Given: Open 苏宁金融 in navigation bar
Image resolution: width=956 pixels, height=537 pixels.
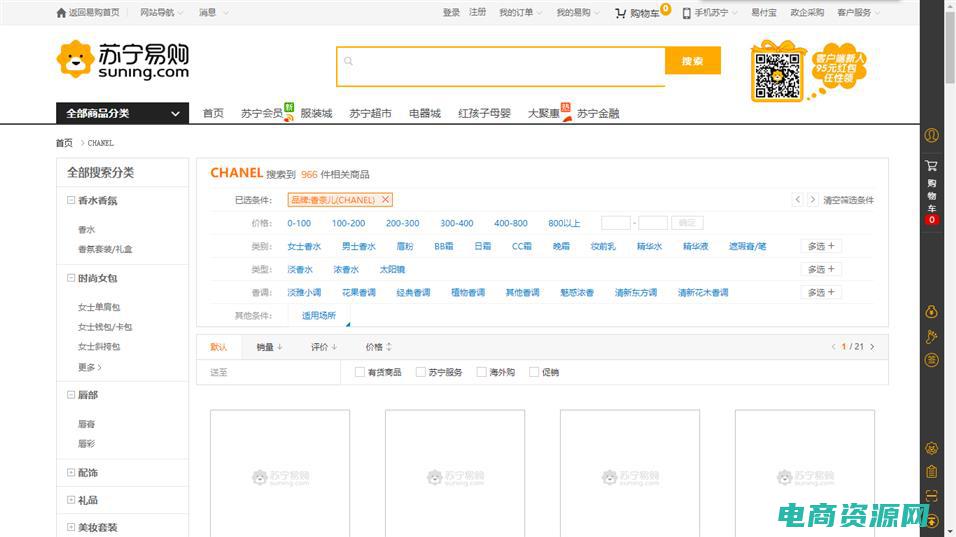Looking at the screenshot, I should pyautogui.click(x=598, y=113).
